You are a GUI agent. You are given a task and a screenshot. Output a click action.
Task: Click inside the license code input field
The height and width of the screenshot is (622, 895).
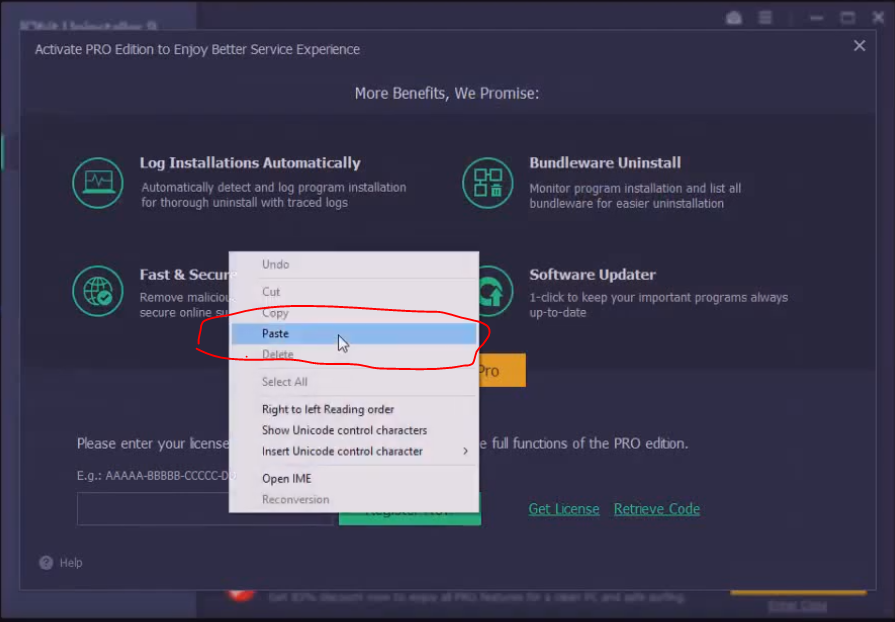(x=154, y=509)
